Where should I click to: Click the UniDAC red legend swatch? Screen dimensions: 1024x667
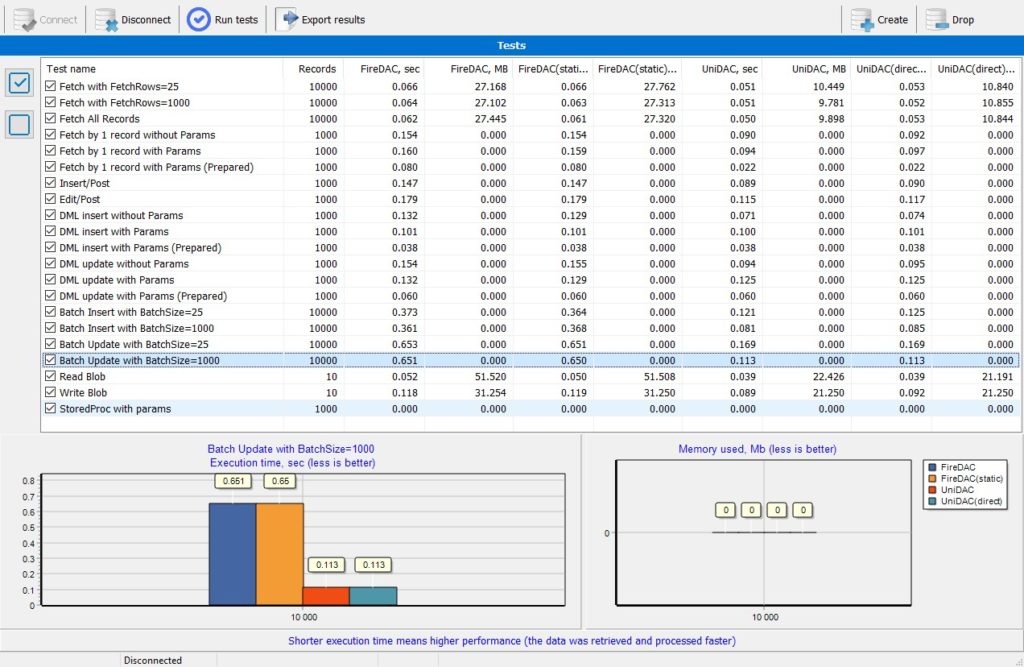point(933,490)
